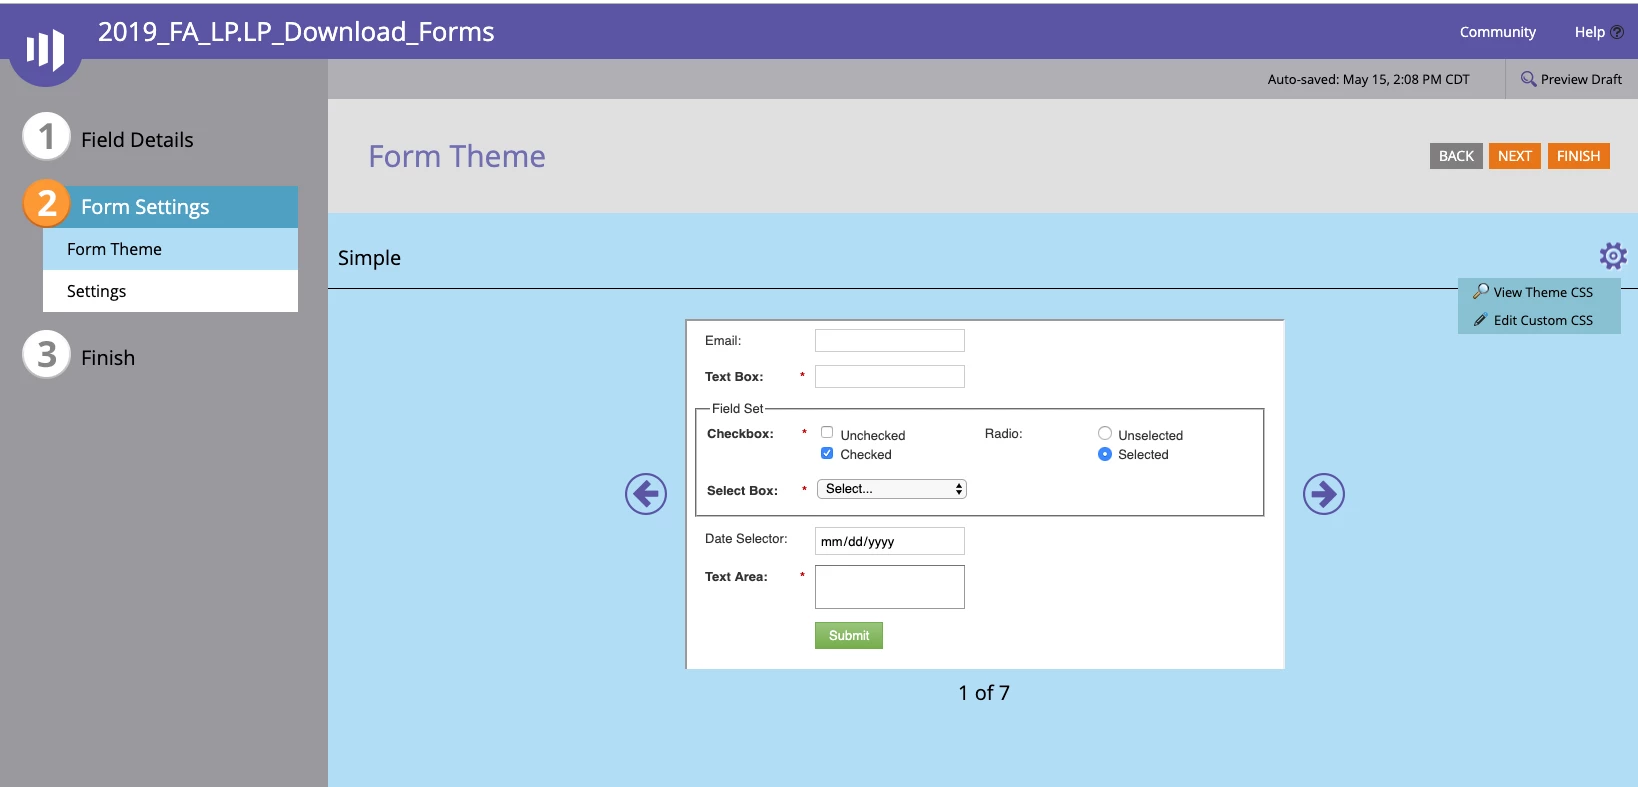Image resolution: width=1638 pixels, height=787 pixels.
Task: Untick the Checked checkbox
Action: click(827, 453)
